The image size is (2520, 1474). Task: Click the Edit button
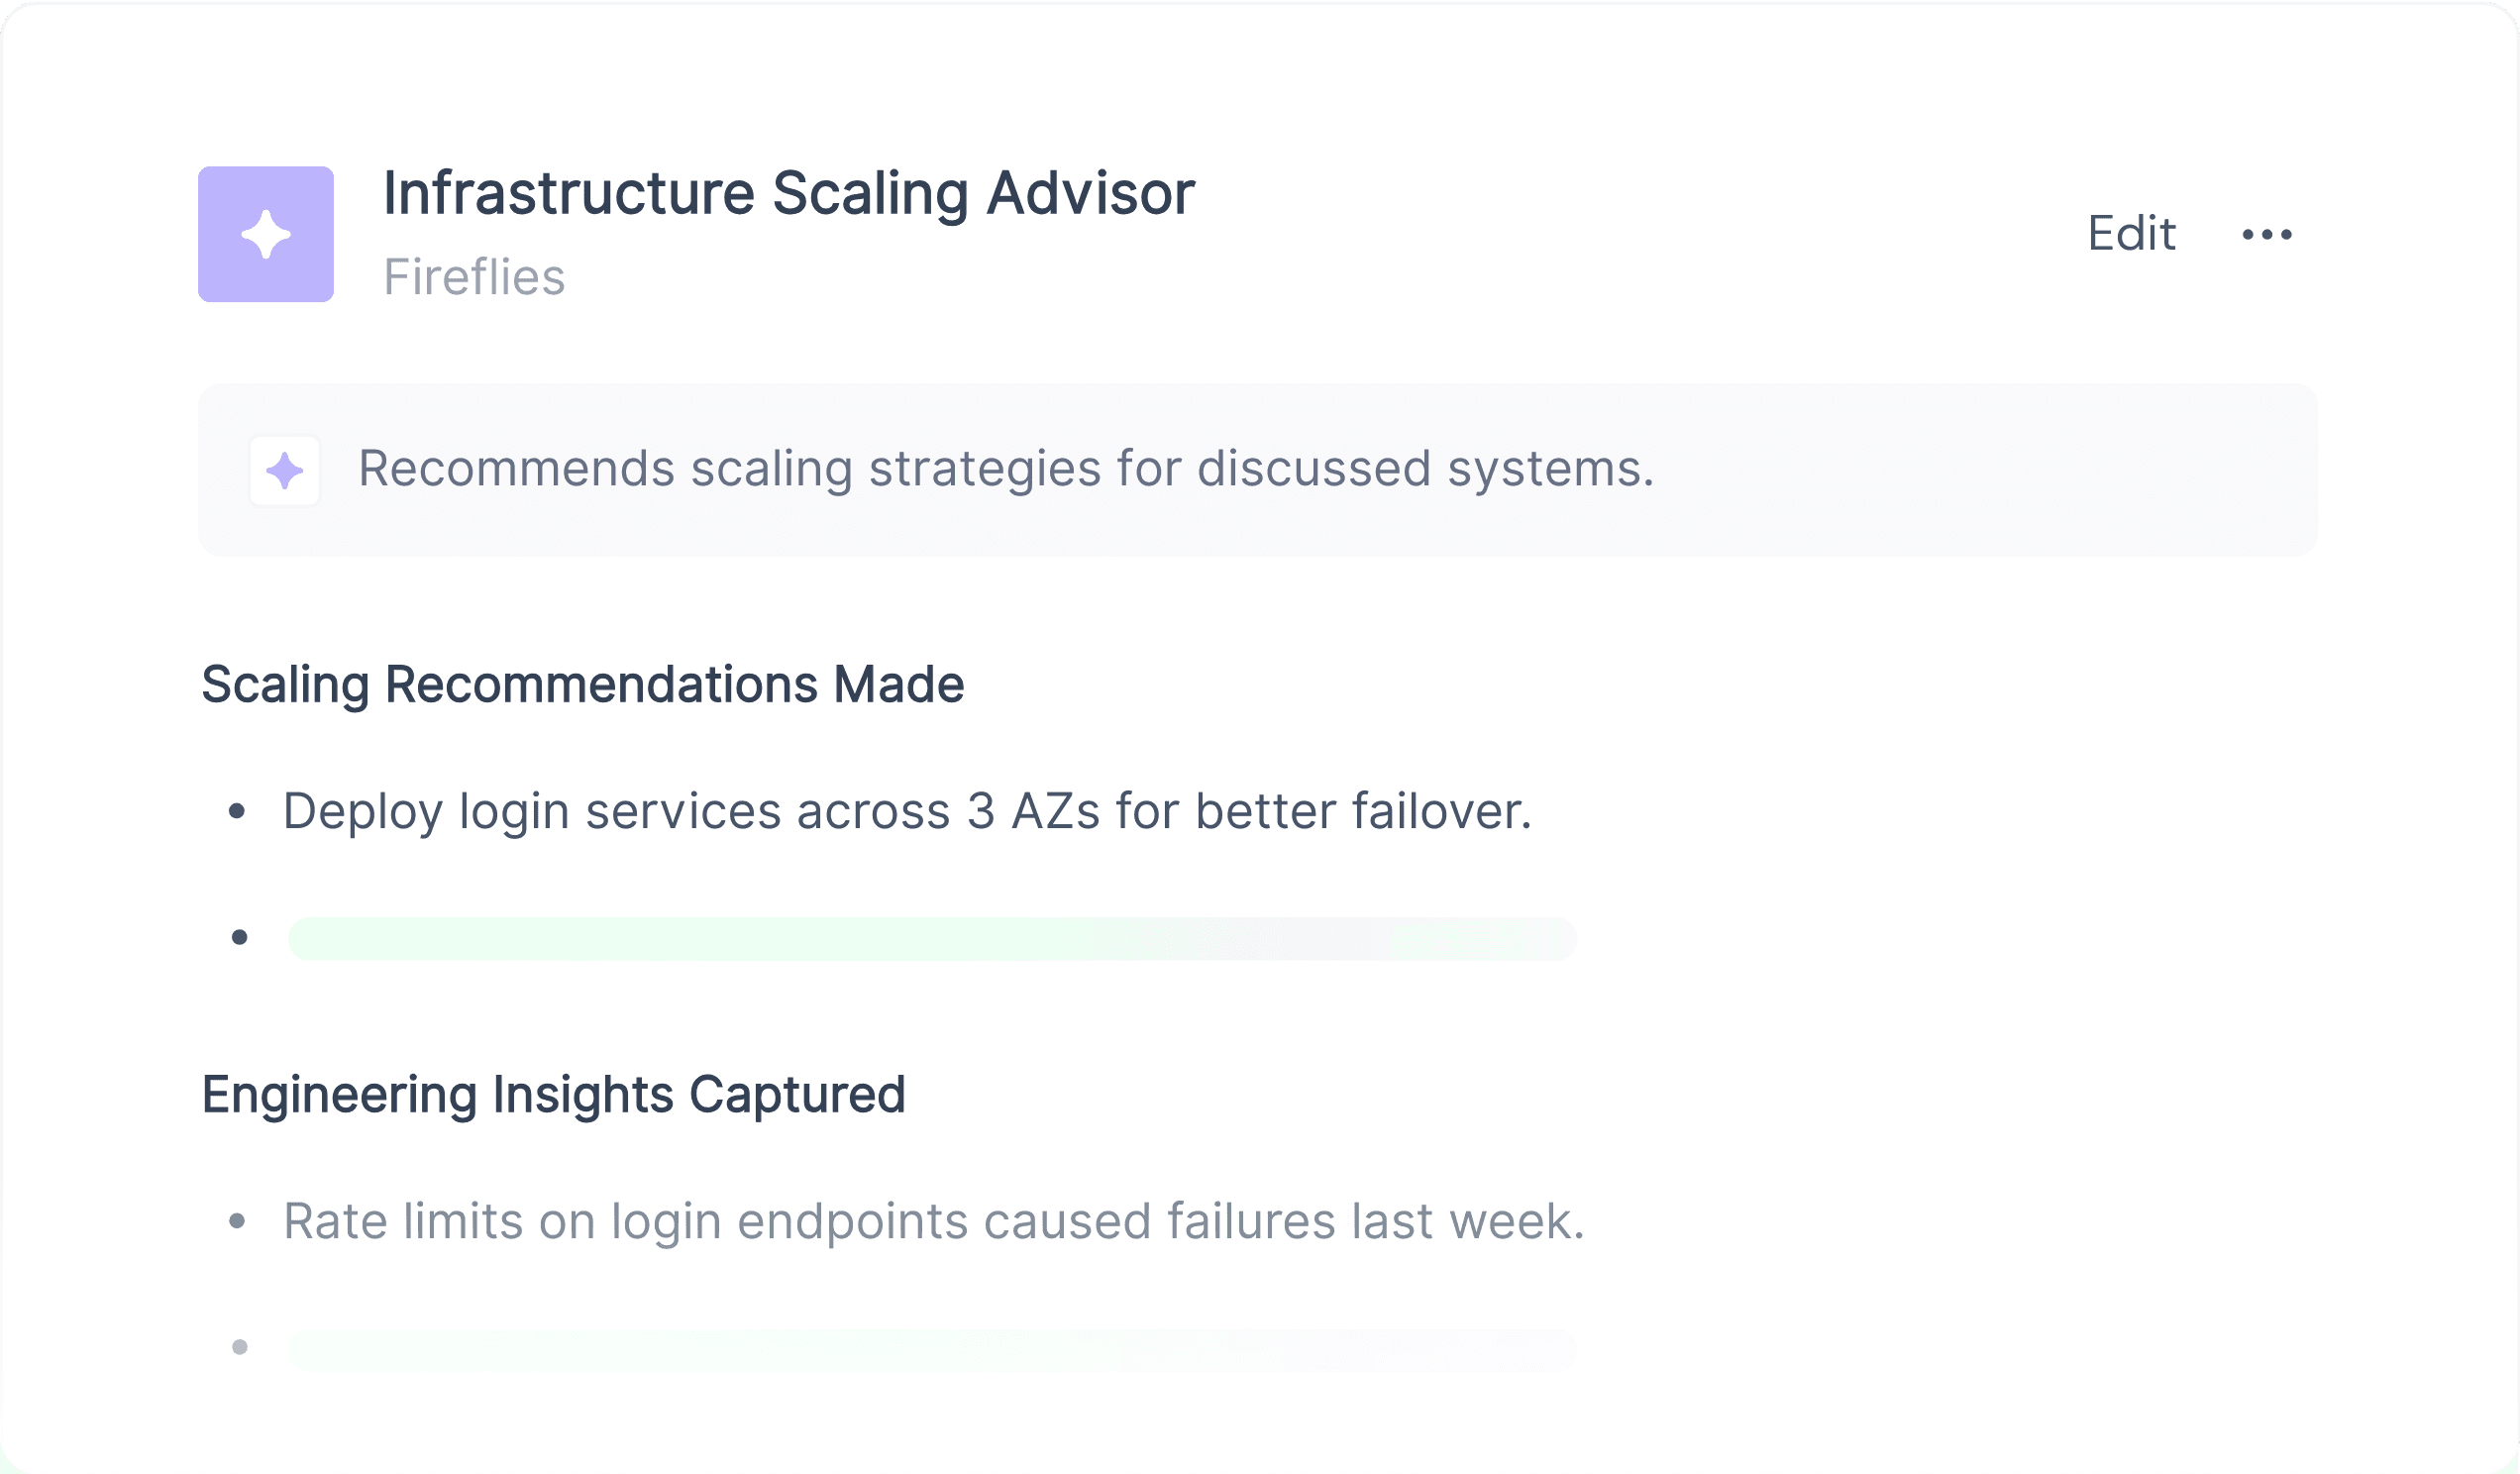point(2131,234)
